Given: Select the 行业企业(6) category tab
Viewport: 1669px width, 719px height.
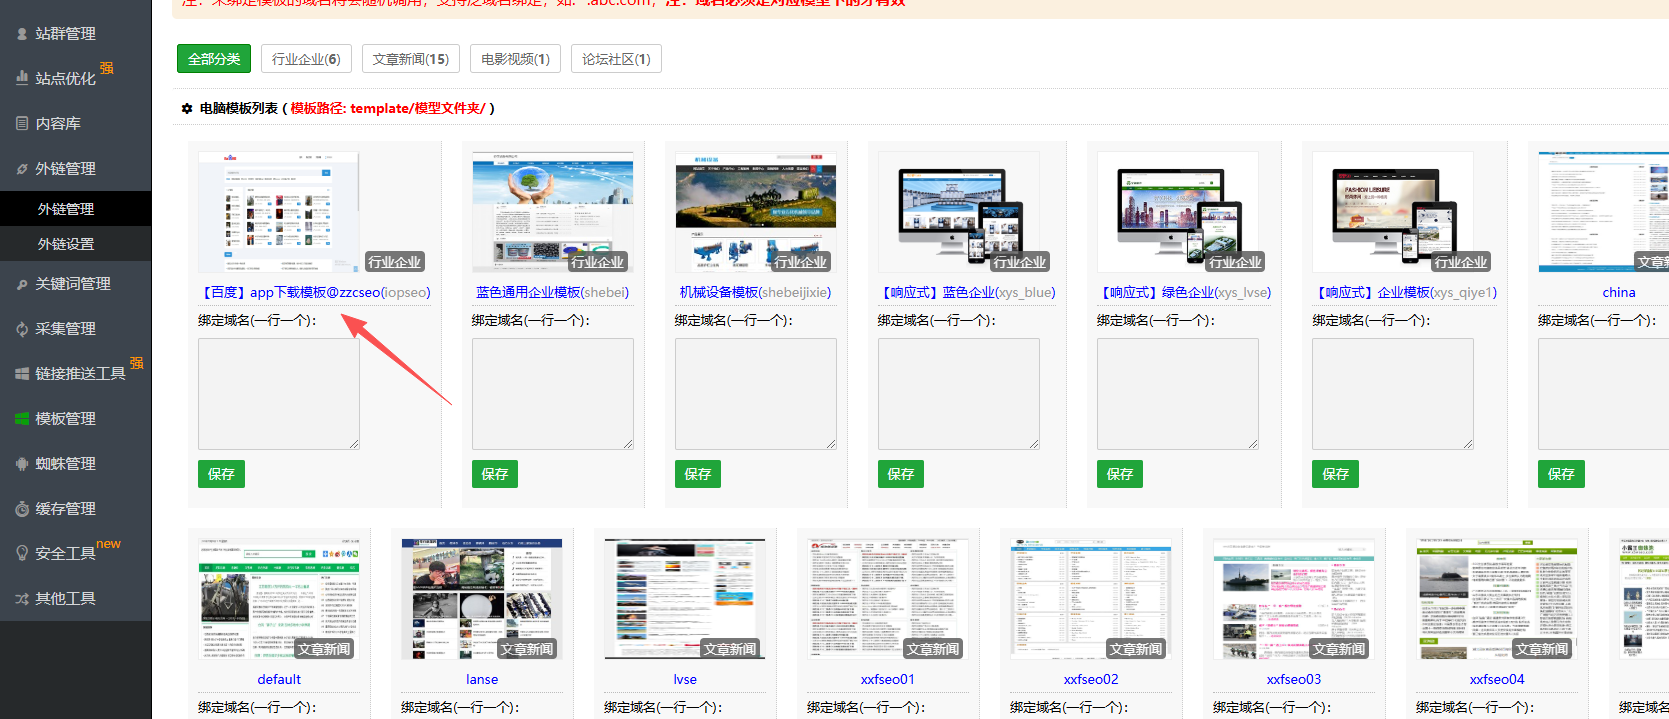Looking at the screenshot, I should pyautogui.click(x=306, y=59).
